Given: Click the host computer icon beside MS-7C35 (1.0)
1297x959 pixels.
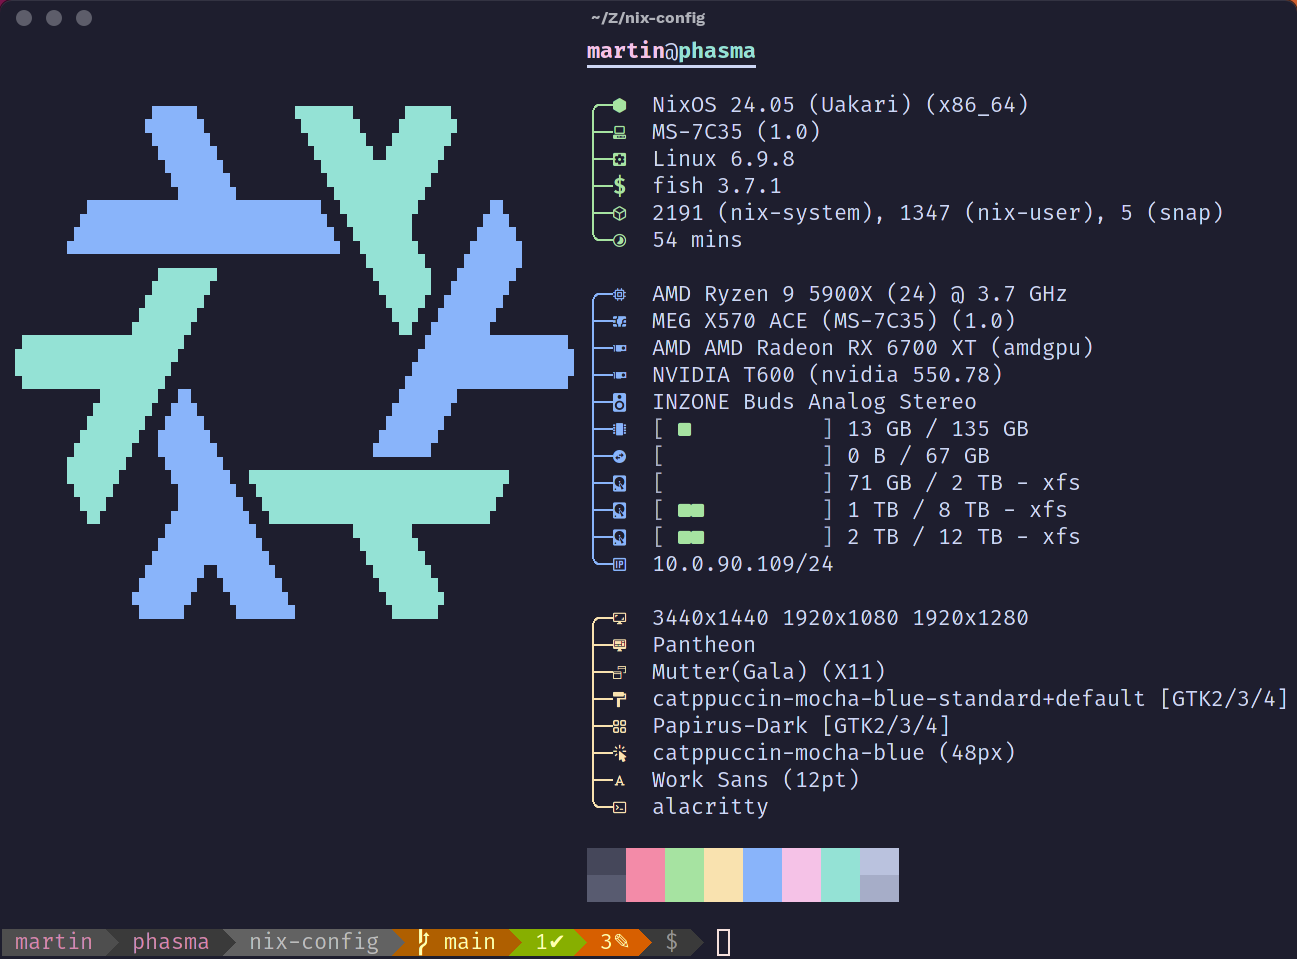Looking at the screenshot, I should (619, 132).
